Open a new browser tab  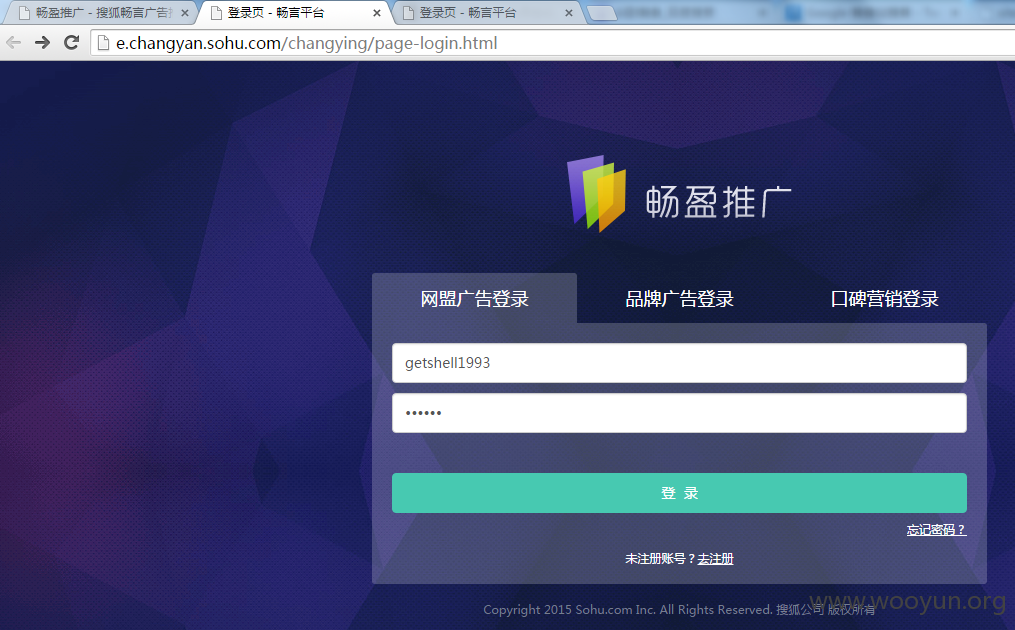tap(601, 14)
